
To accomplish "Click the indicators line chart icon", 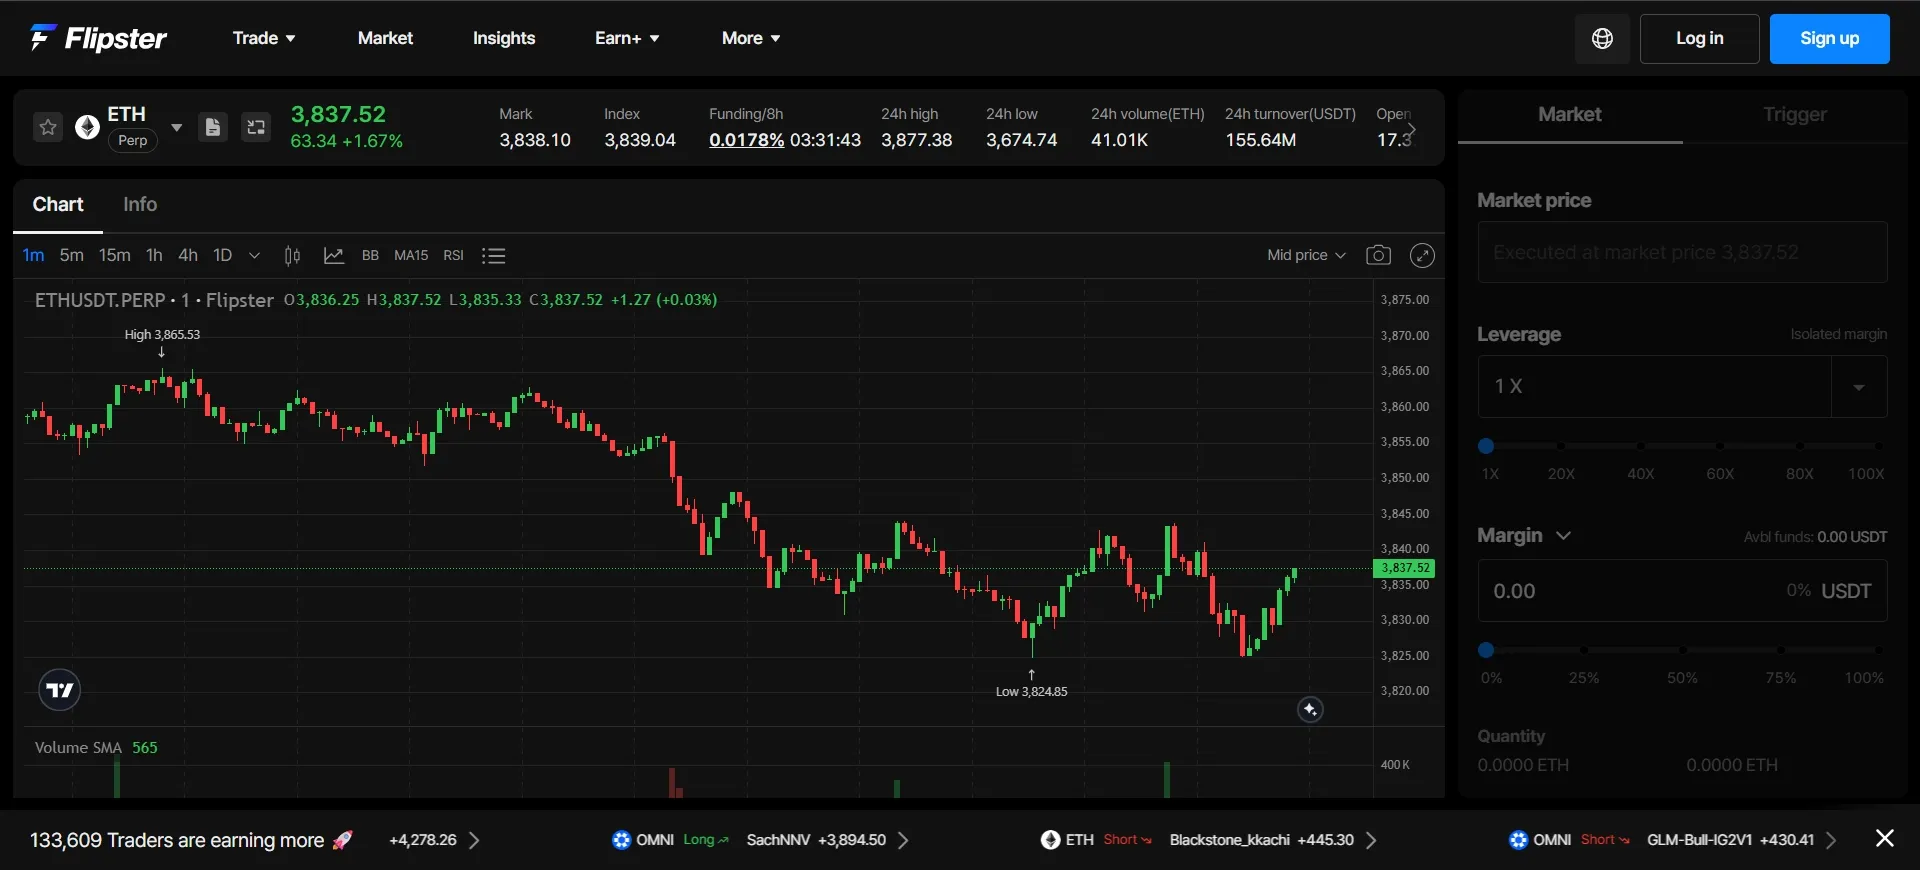I will point(334,256).
